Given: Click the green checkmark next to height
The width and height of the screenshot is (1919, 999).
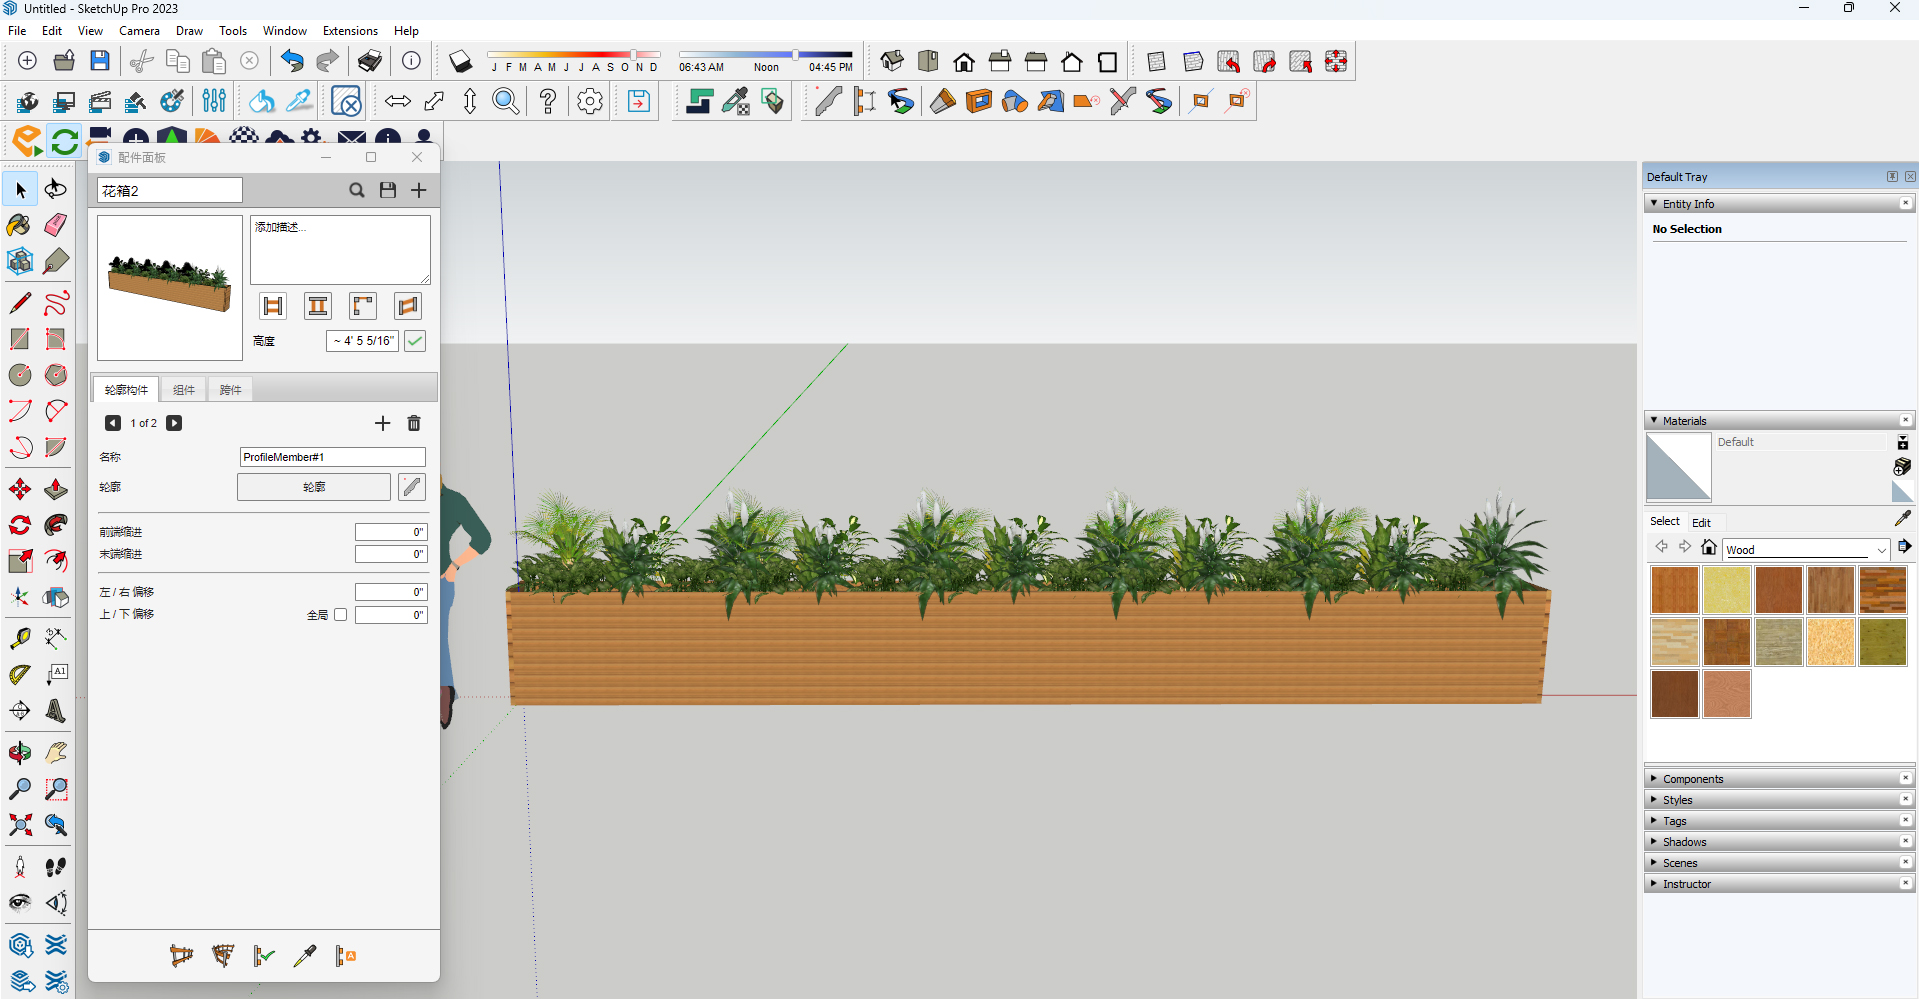Looking at the screenshot, I should click(x=415, y=341).
